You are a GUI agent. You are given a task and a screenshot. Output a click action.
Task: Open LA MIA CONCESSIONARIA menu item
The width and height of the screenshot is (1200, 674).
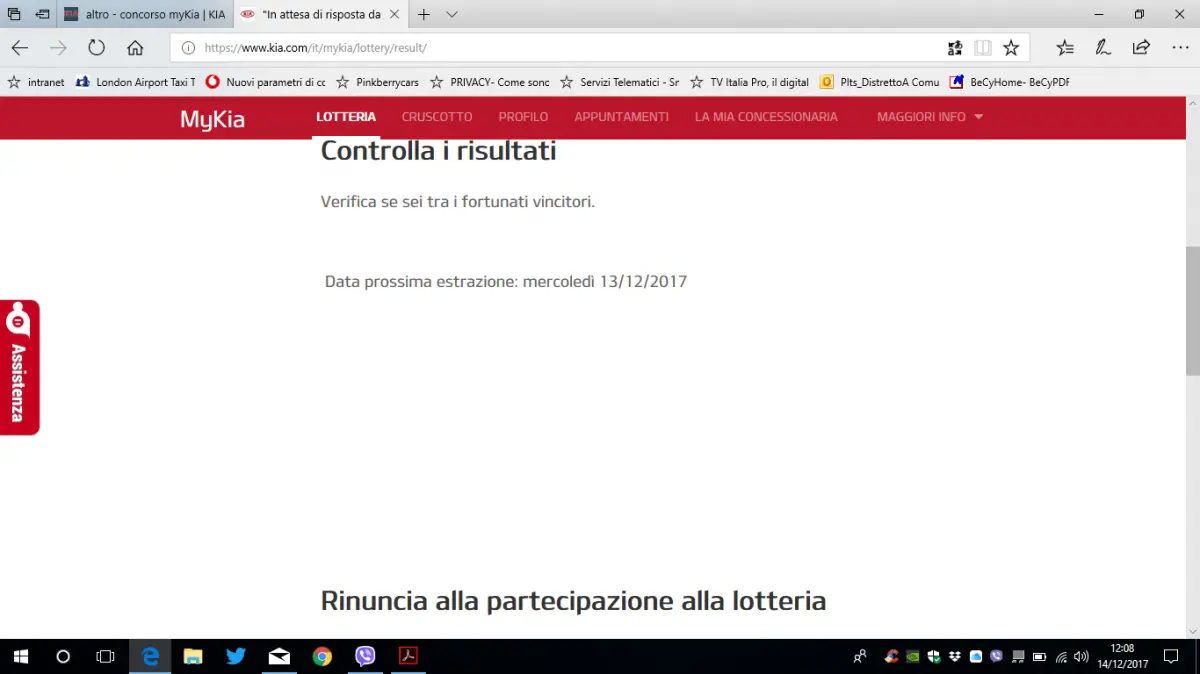point(766,117)
